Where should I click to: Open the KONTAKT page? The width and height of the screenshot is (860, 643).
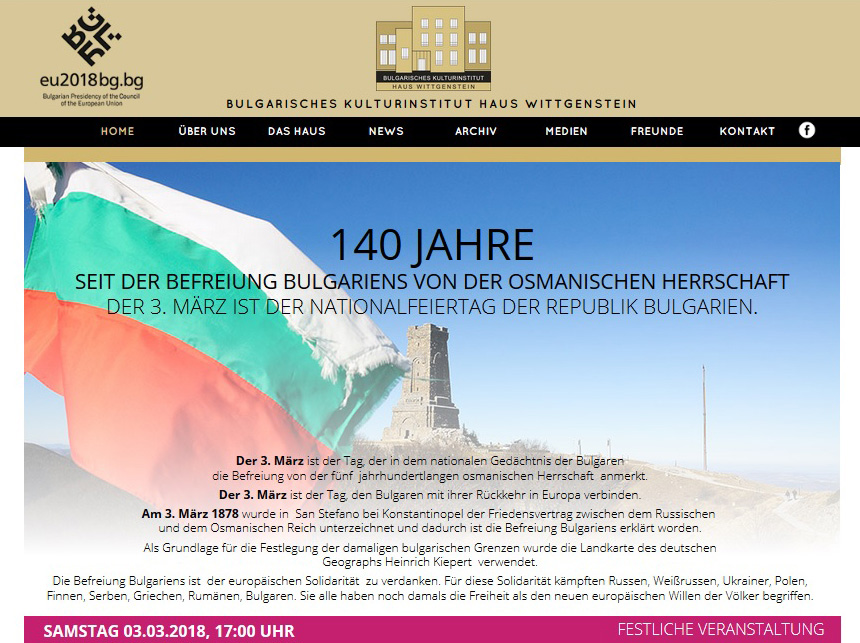coord(747,131)
